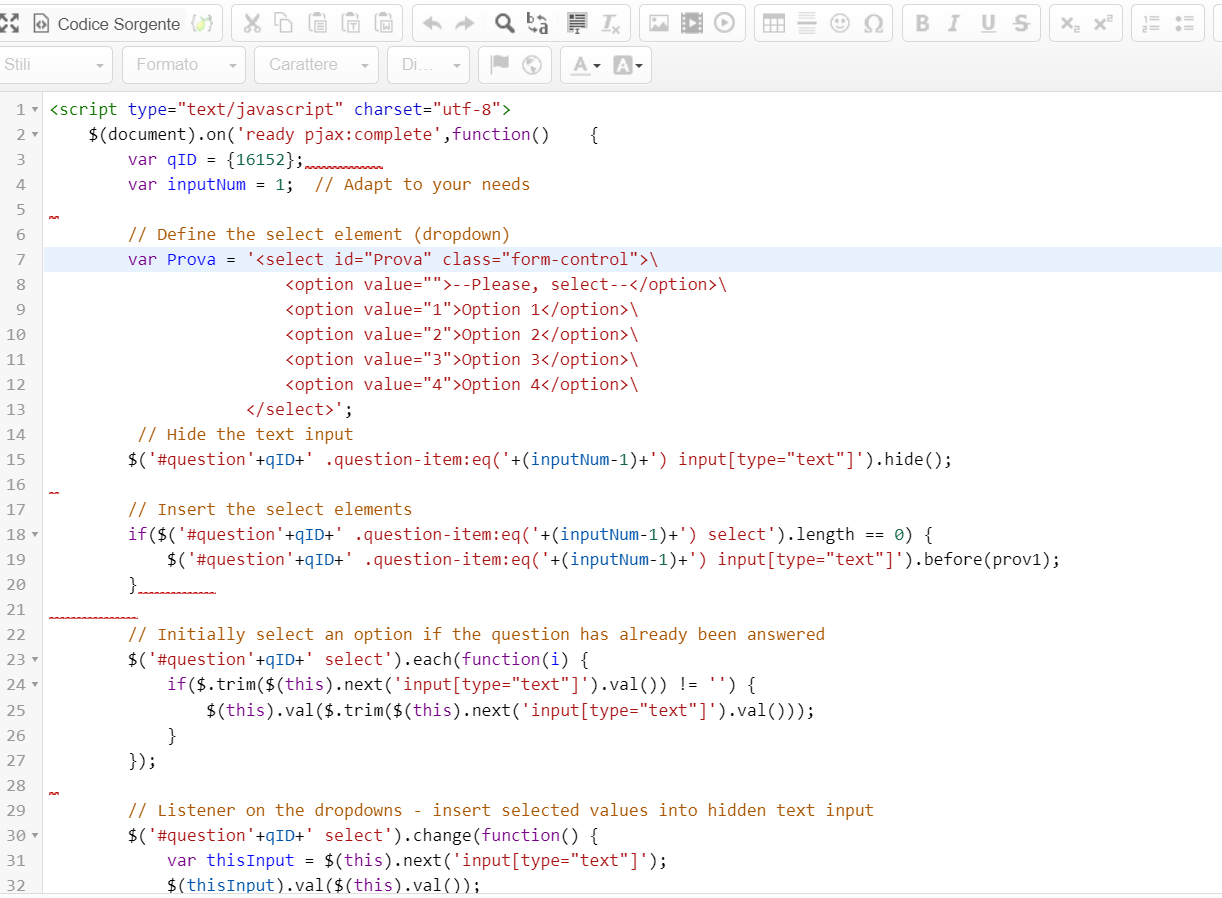
Task: Insert special character with Omega icon
Action: [x=873, y=23]
